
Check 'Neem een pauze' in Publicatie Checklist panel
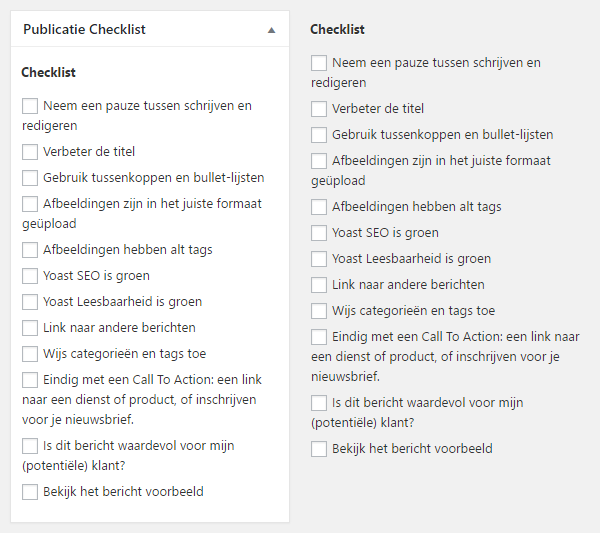(30, 105)
